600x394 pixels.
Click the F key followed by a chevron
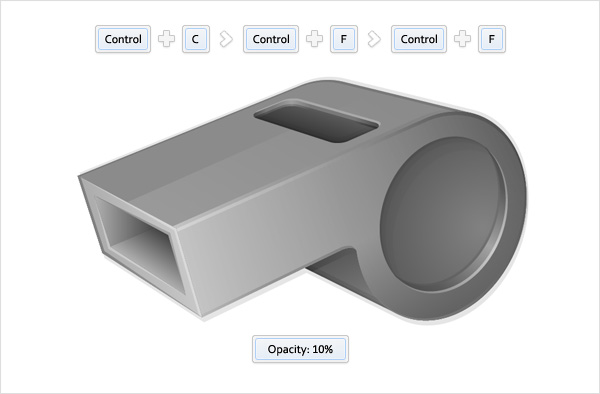click(344, 39)
